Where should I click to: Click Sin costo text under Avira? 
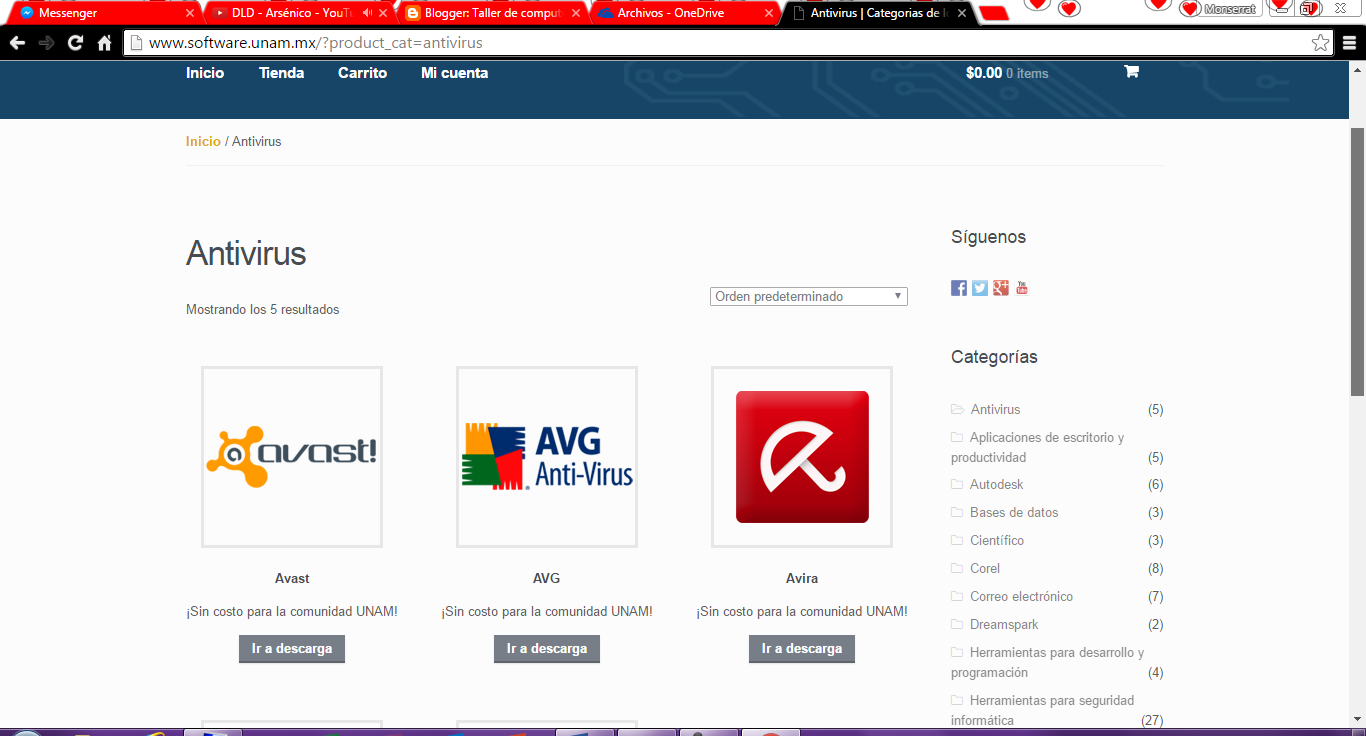tap(802, 611)
